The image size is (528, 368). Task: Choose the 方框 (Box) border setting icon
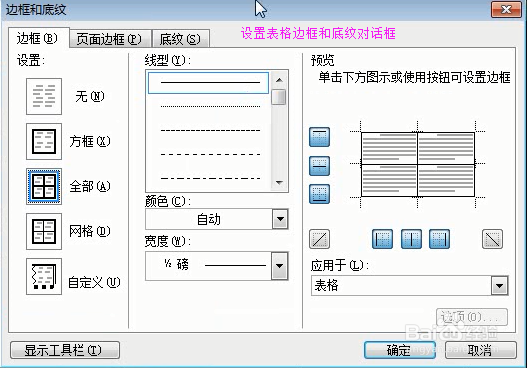pyautogui.click(x=44, y=141)
